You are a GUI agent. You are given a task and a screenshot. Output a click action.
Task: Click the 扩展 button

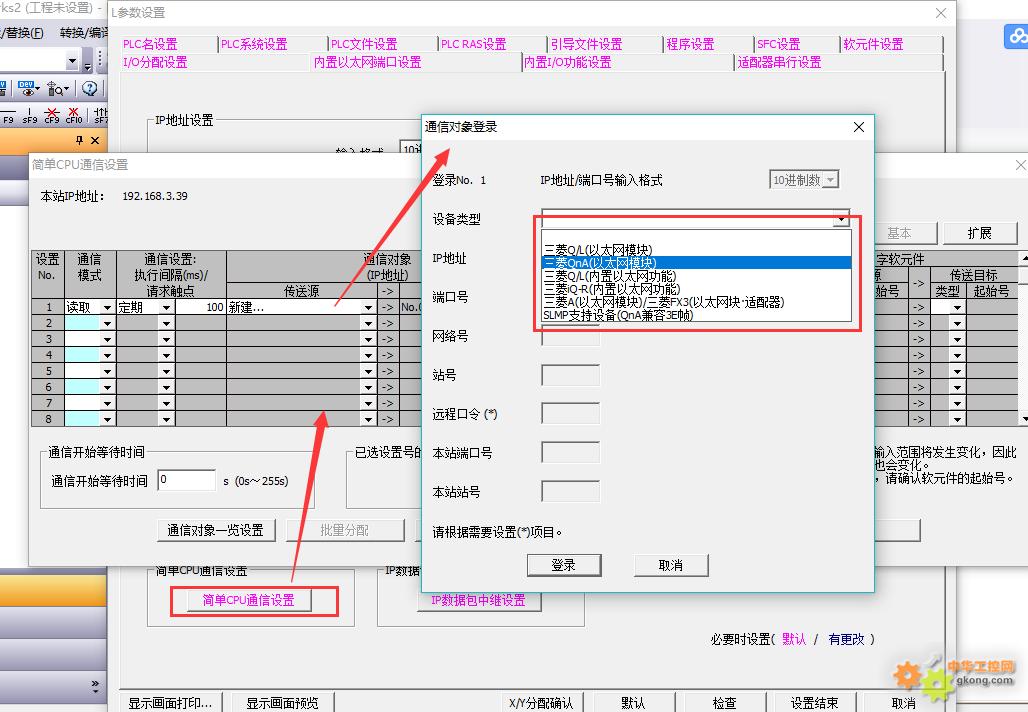979,233
